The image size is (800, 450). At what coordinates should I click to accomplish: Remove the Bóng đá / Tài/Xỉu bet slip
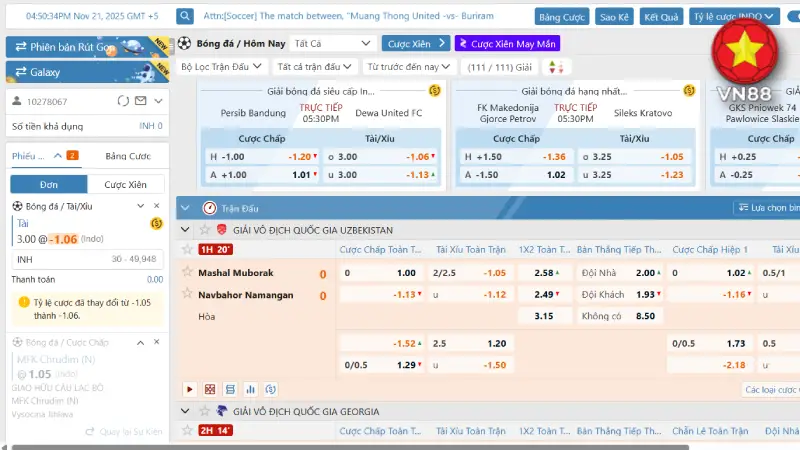[156, 206]
